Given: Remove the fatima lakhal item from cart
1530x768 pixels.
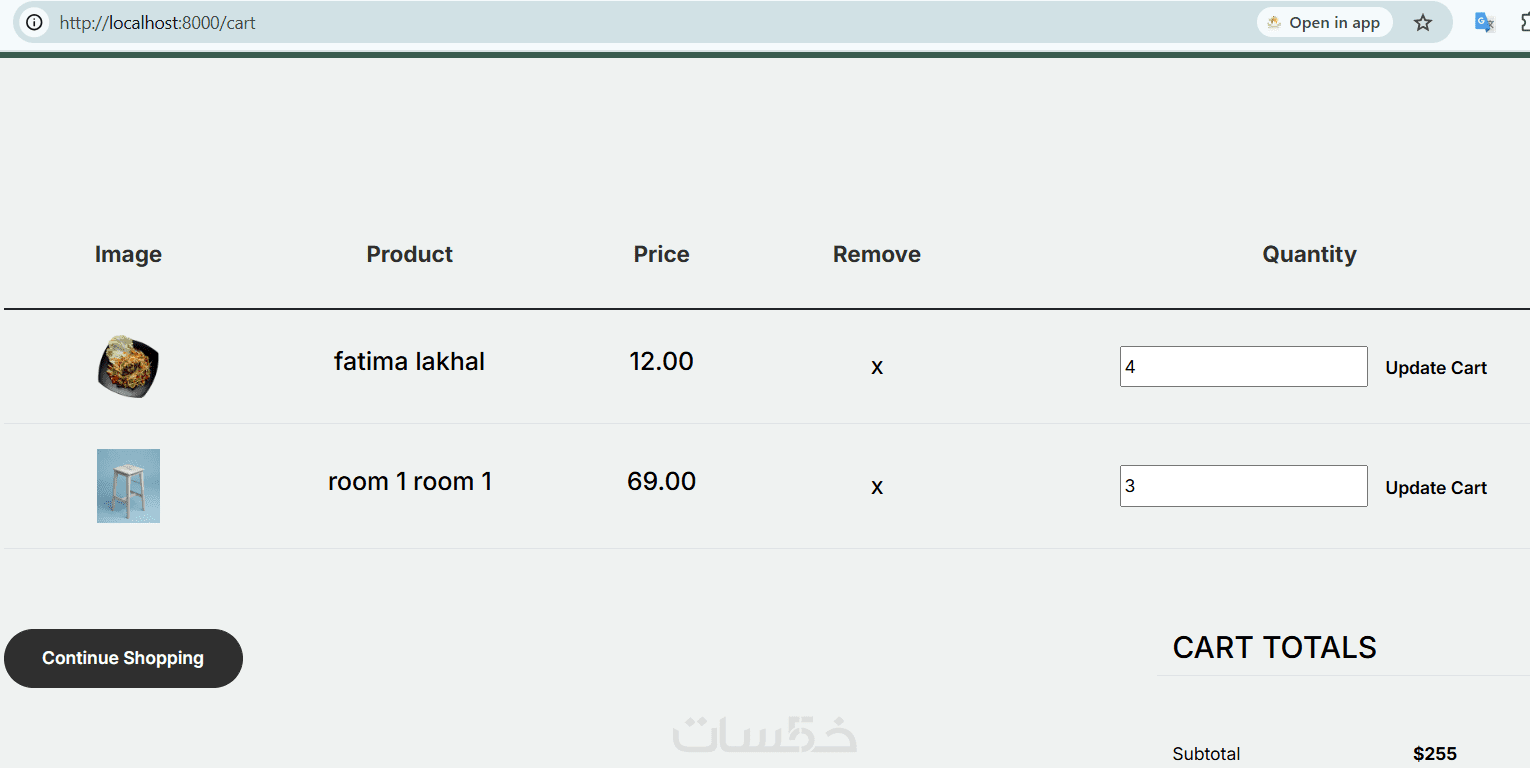Looking at the screenshot, I should click(877, 367).
